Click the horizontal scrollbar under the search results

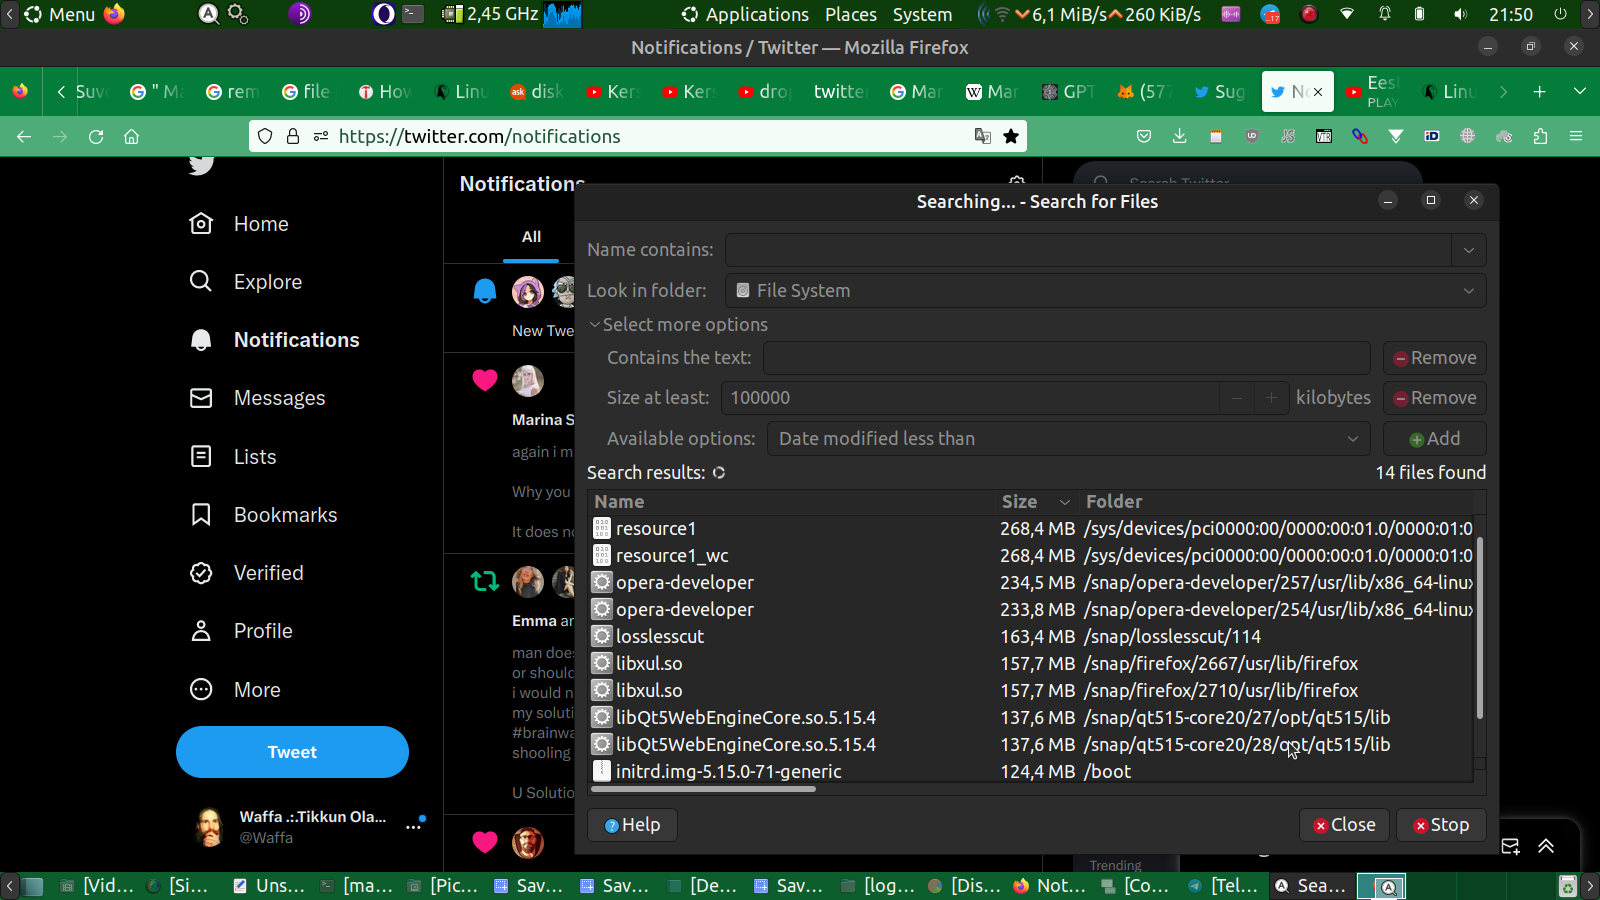[703, 789]
